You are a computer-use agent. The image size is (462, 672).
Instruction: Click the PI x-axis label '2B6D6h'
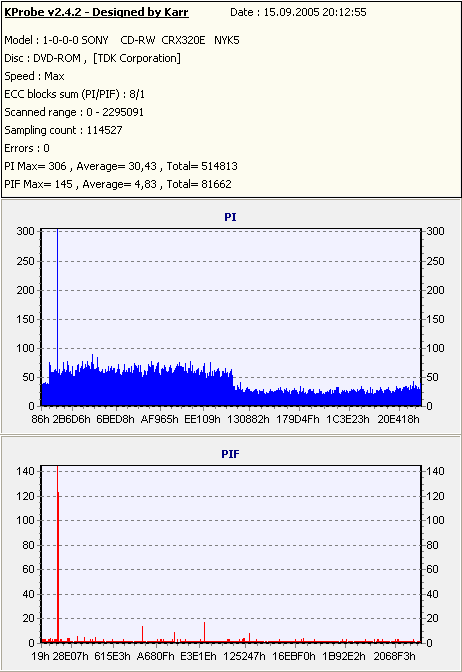pos(72,419)
